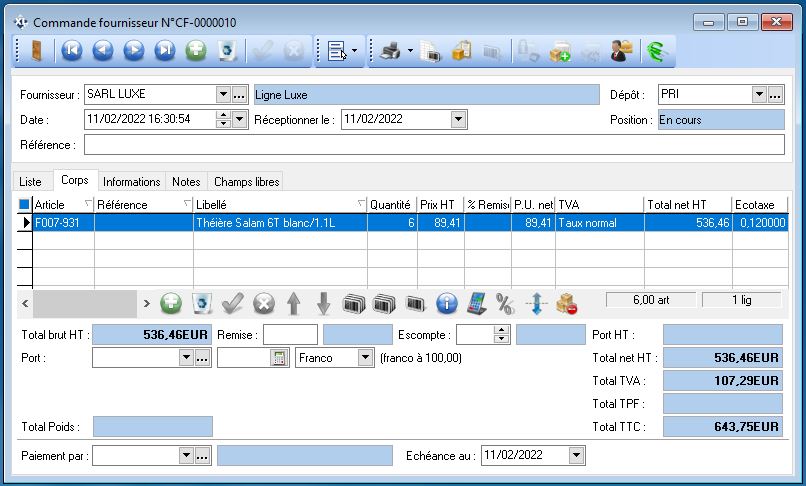Click the green euro currency icon

[x=655, y=51]
